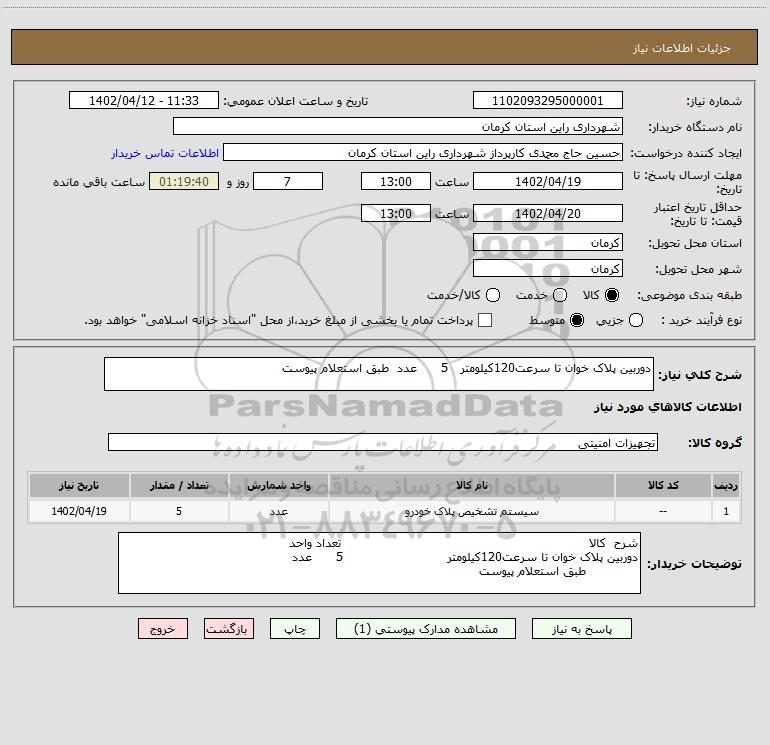Choose جزیی purchase process option
The image size is (770, 745).
(636, 320)
